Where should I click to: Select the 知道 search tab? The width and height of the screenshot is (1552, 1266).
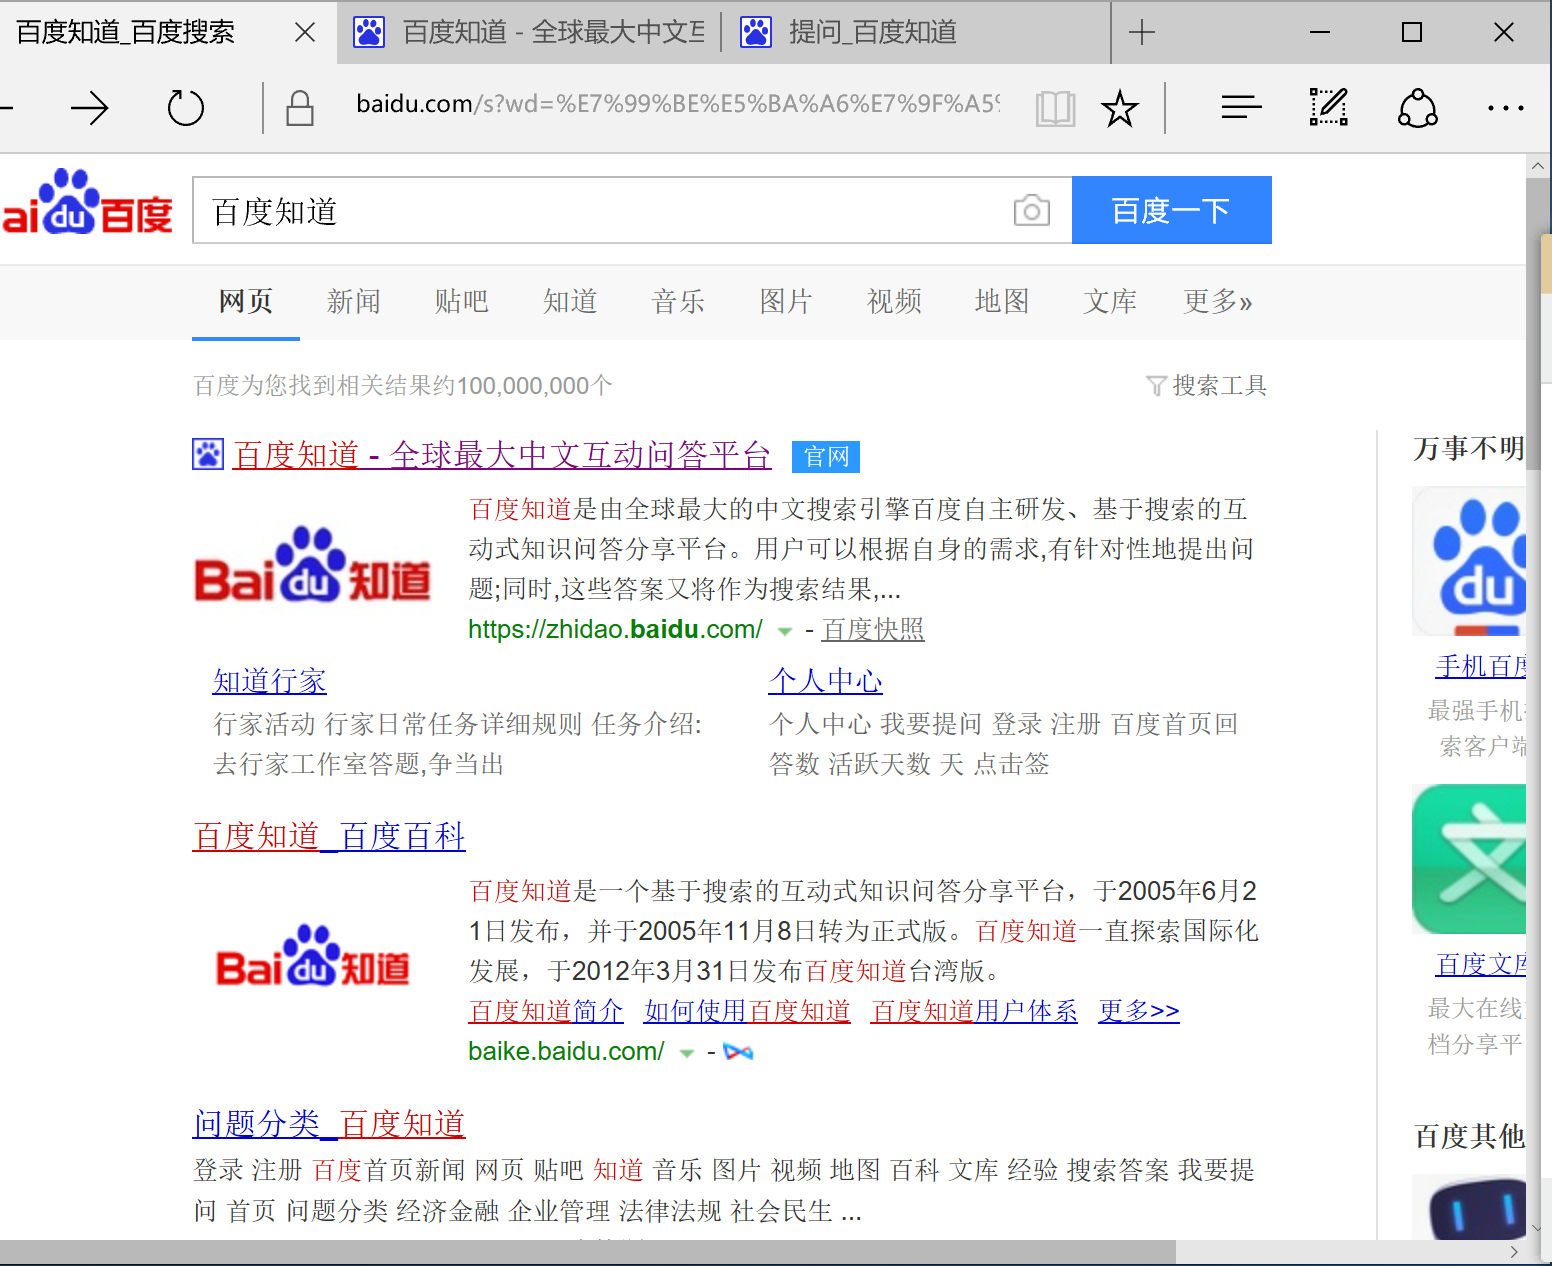(570, 301)
